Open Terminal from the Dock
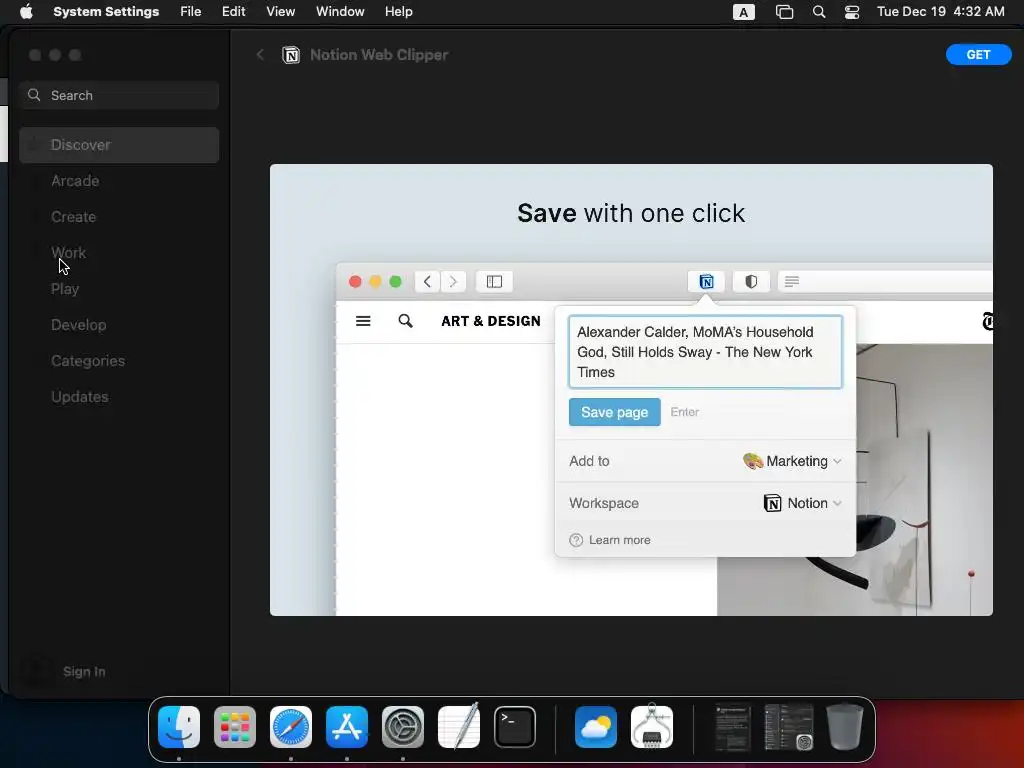Image resolution: width=1024 pixels, height=768 pixels. (x=515, y=727)
